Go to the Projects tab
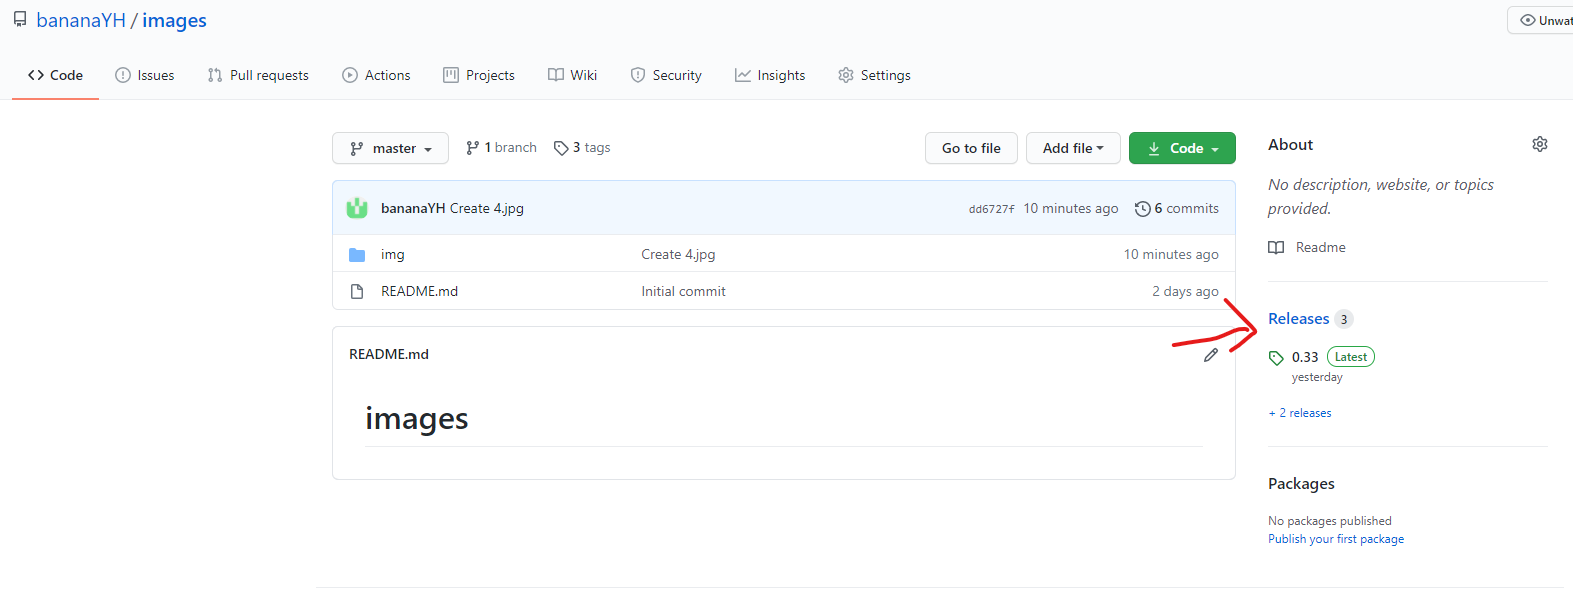Screen dimensions: 1573x597 pos(479,75)
